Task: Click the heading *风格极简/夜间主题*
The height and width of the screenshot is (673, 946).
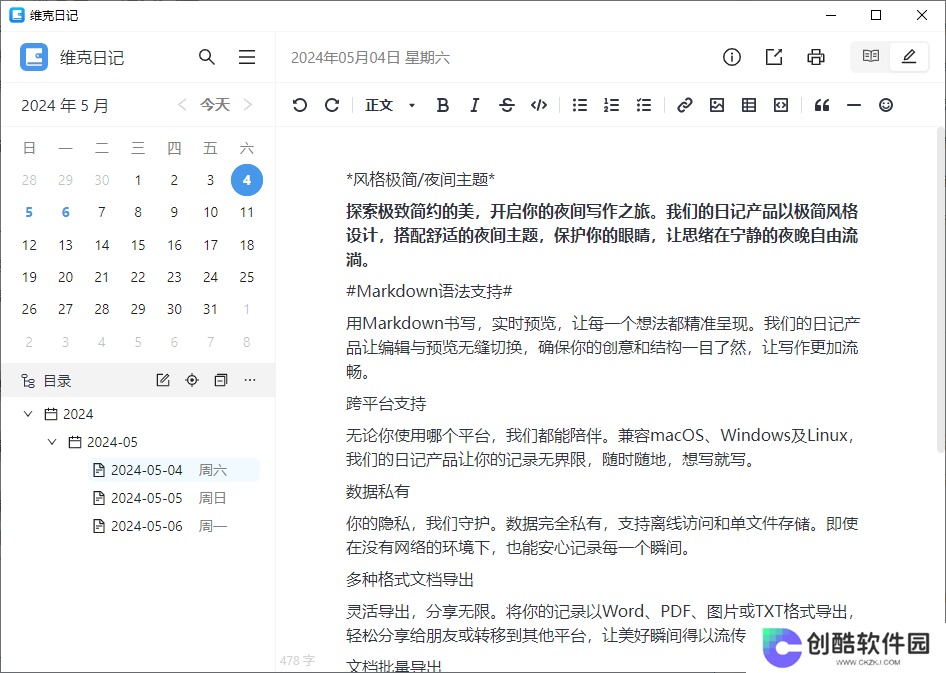Action: click(421, 179)
